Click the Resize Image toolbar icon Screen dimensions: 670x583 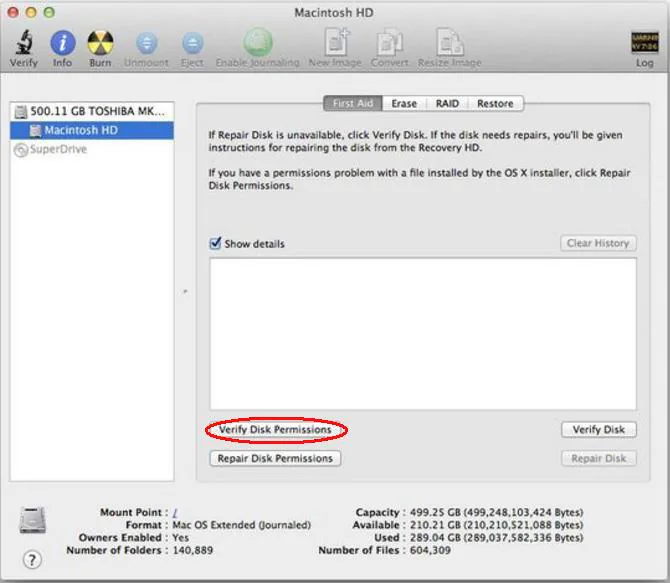pos(450,41)
